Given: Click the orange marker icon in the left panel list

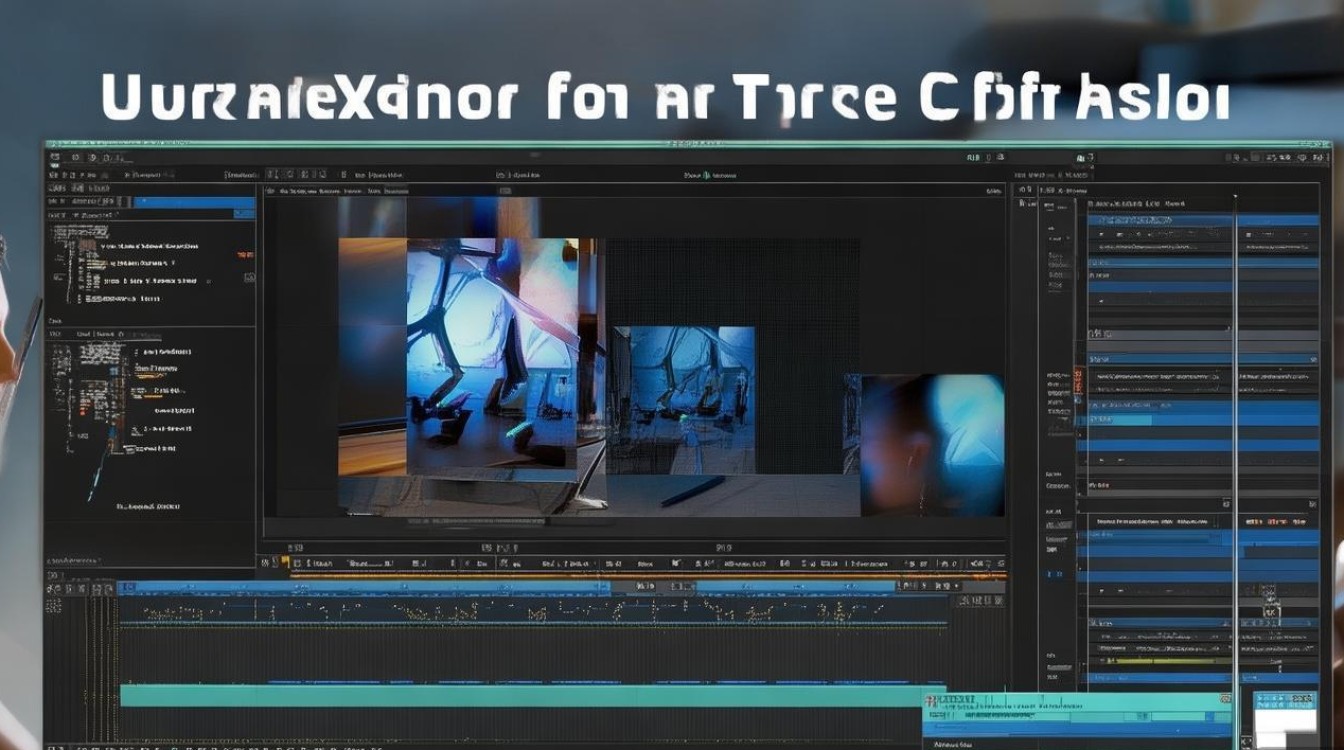Looking at the screenshot, I should [245, 256].
